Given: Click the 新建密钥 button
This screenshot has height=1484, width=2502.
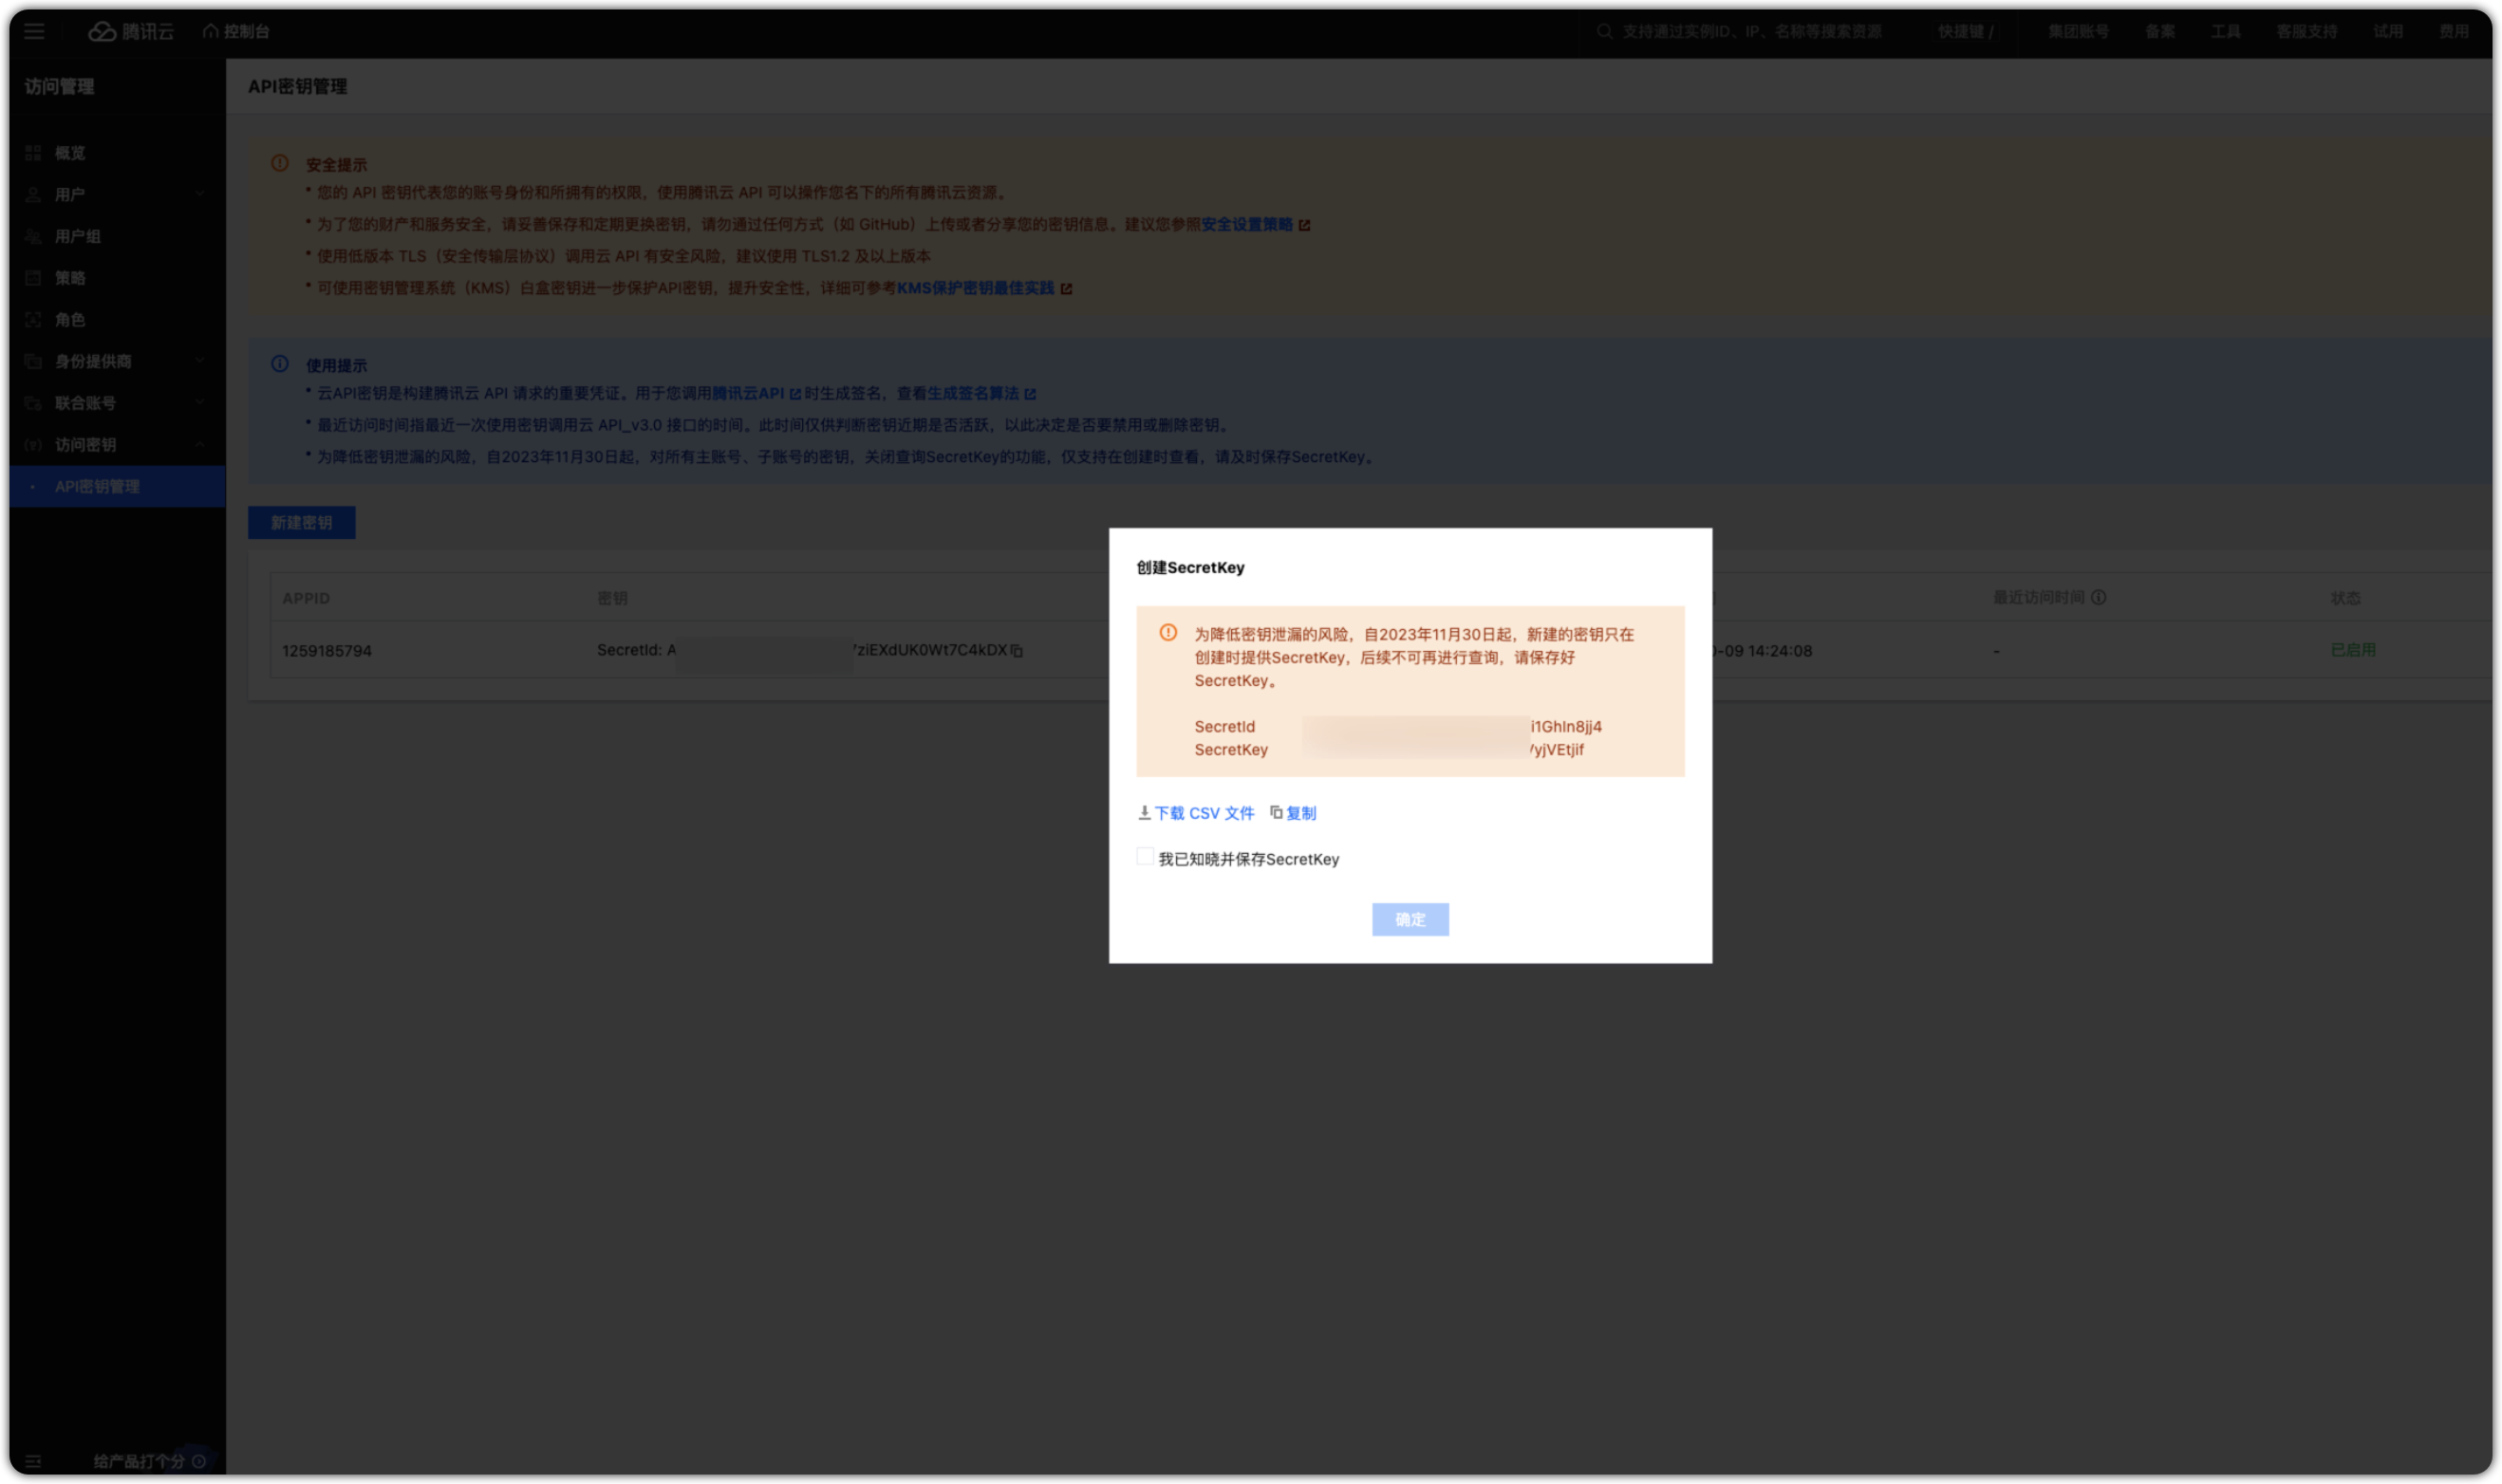Looking at the screenshot, I should pos(302,522).
